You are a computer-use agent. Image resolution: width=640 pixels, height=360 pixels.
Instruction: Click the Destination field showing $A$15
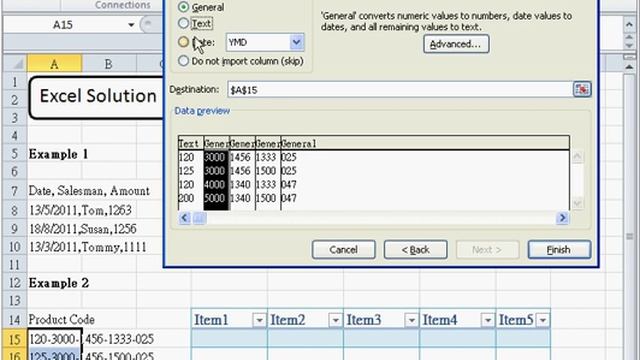[400, 90]
